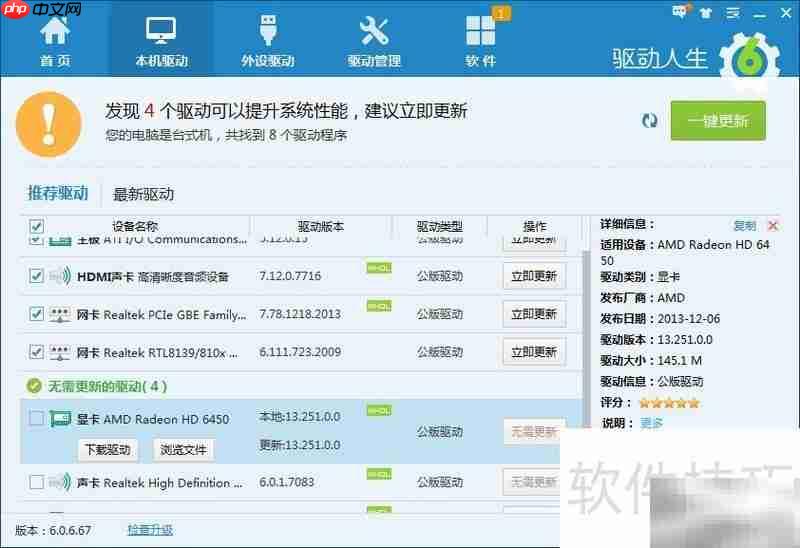Click the green WHQL badge on HDMI声卡 row
Screen dimensions: 800x548
pos(379,268)
